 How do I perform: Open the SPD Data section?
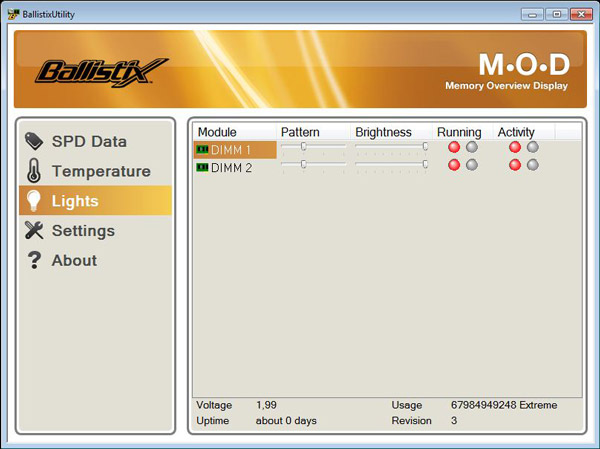(96, 141)
